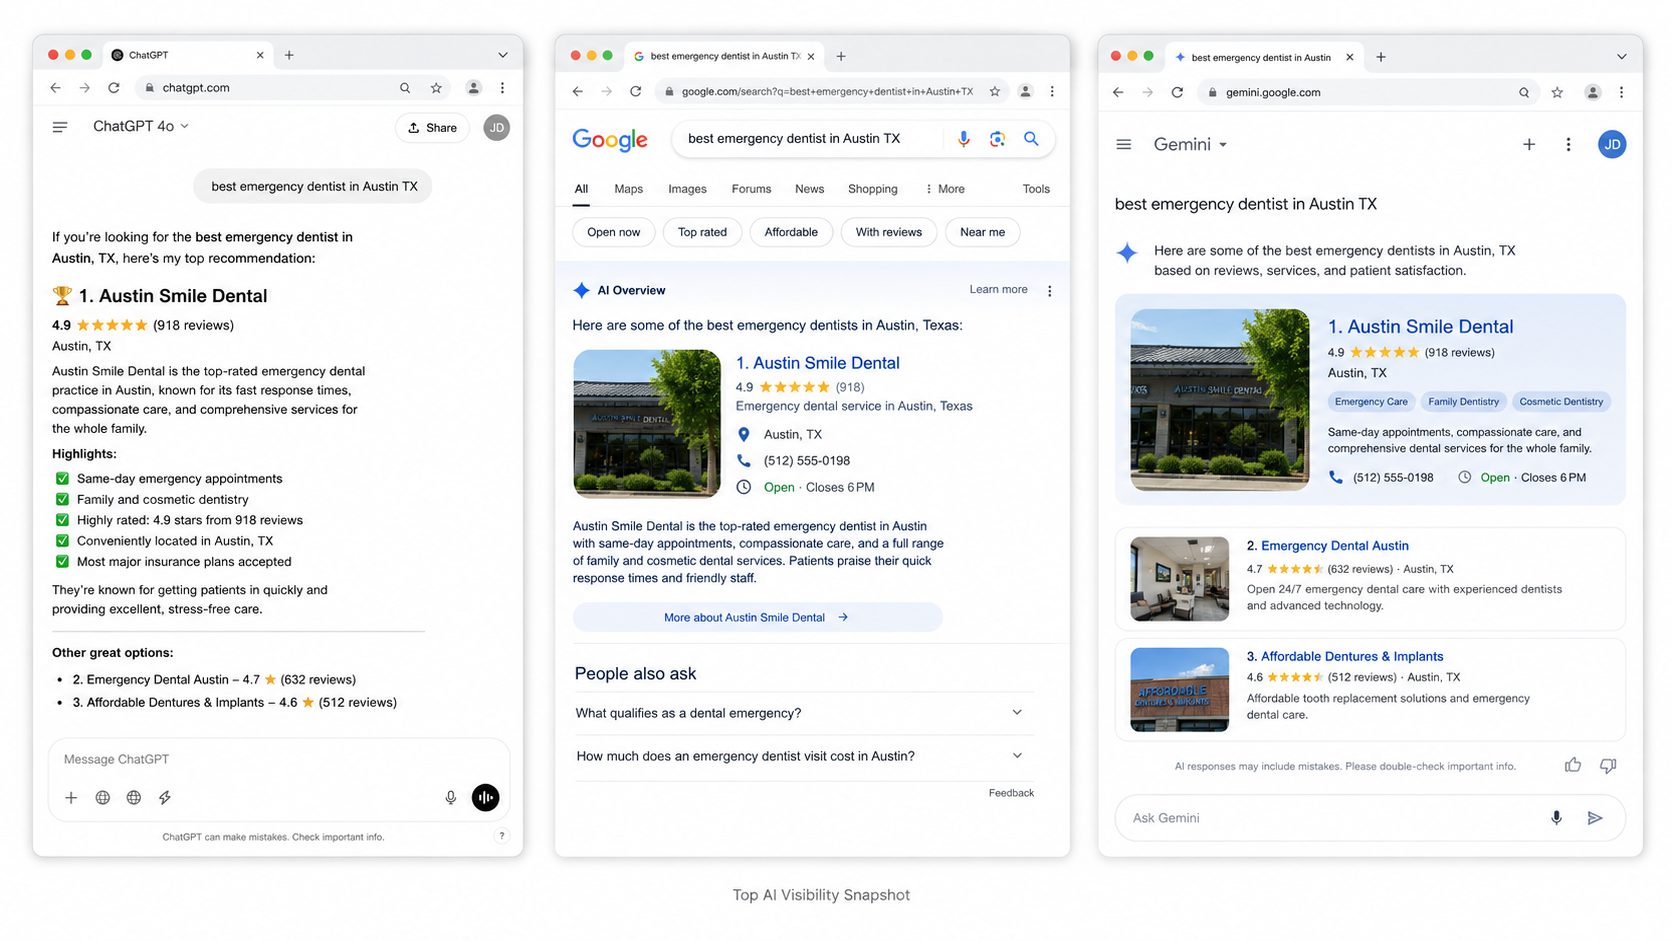Bookmark the Google search page with the star icon
1672x941 pixels.
pos(995,92)
